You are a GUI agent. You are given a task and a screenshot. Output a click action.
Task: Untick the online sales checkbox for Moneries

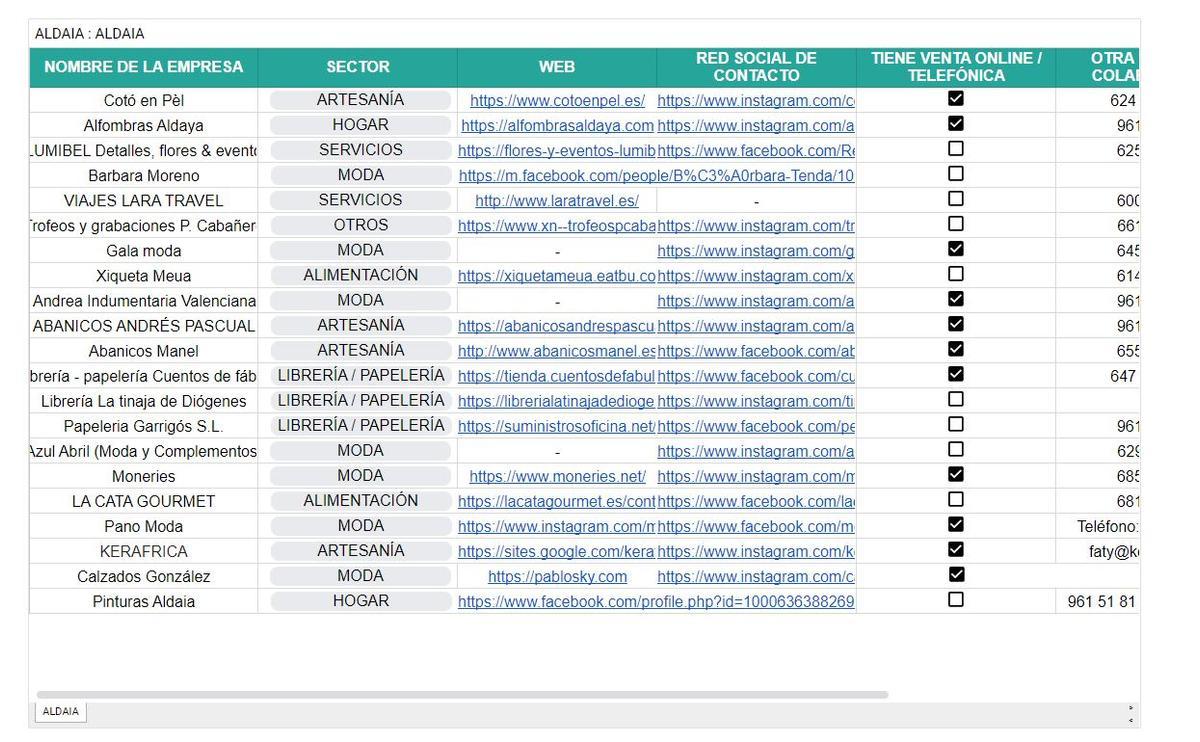(x=955, y=475)
